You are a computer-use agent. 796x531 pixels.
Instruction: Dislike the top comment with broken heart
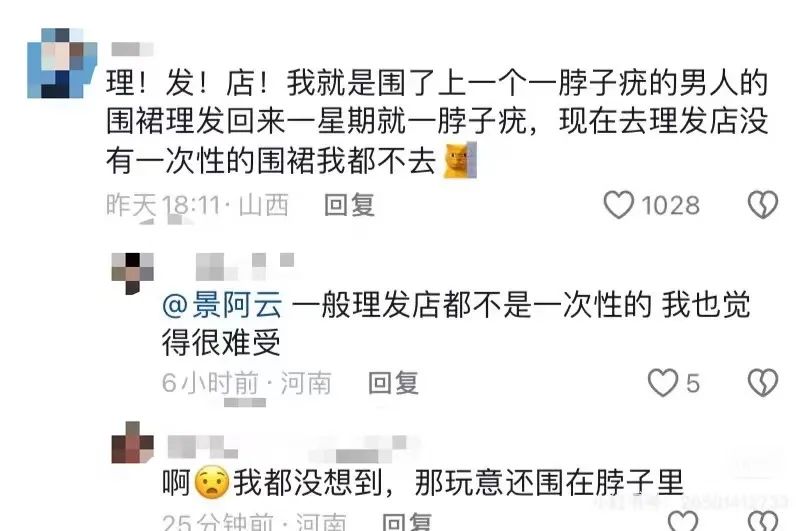[x=762, y=205]
